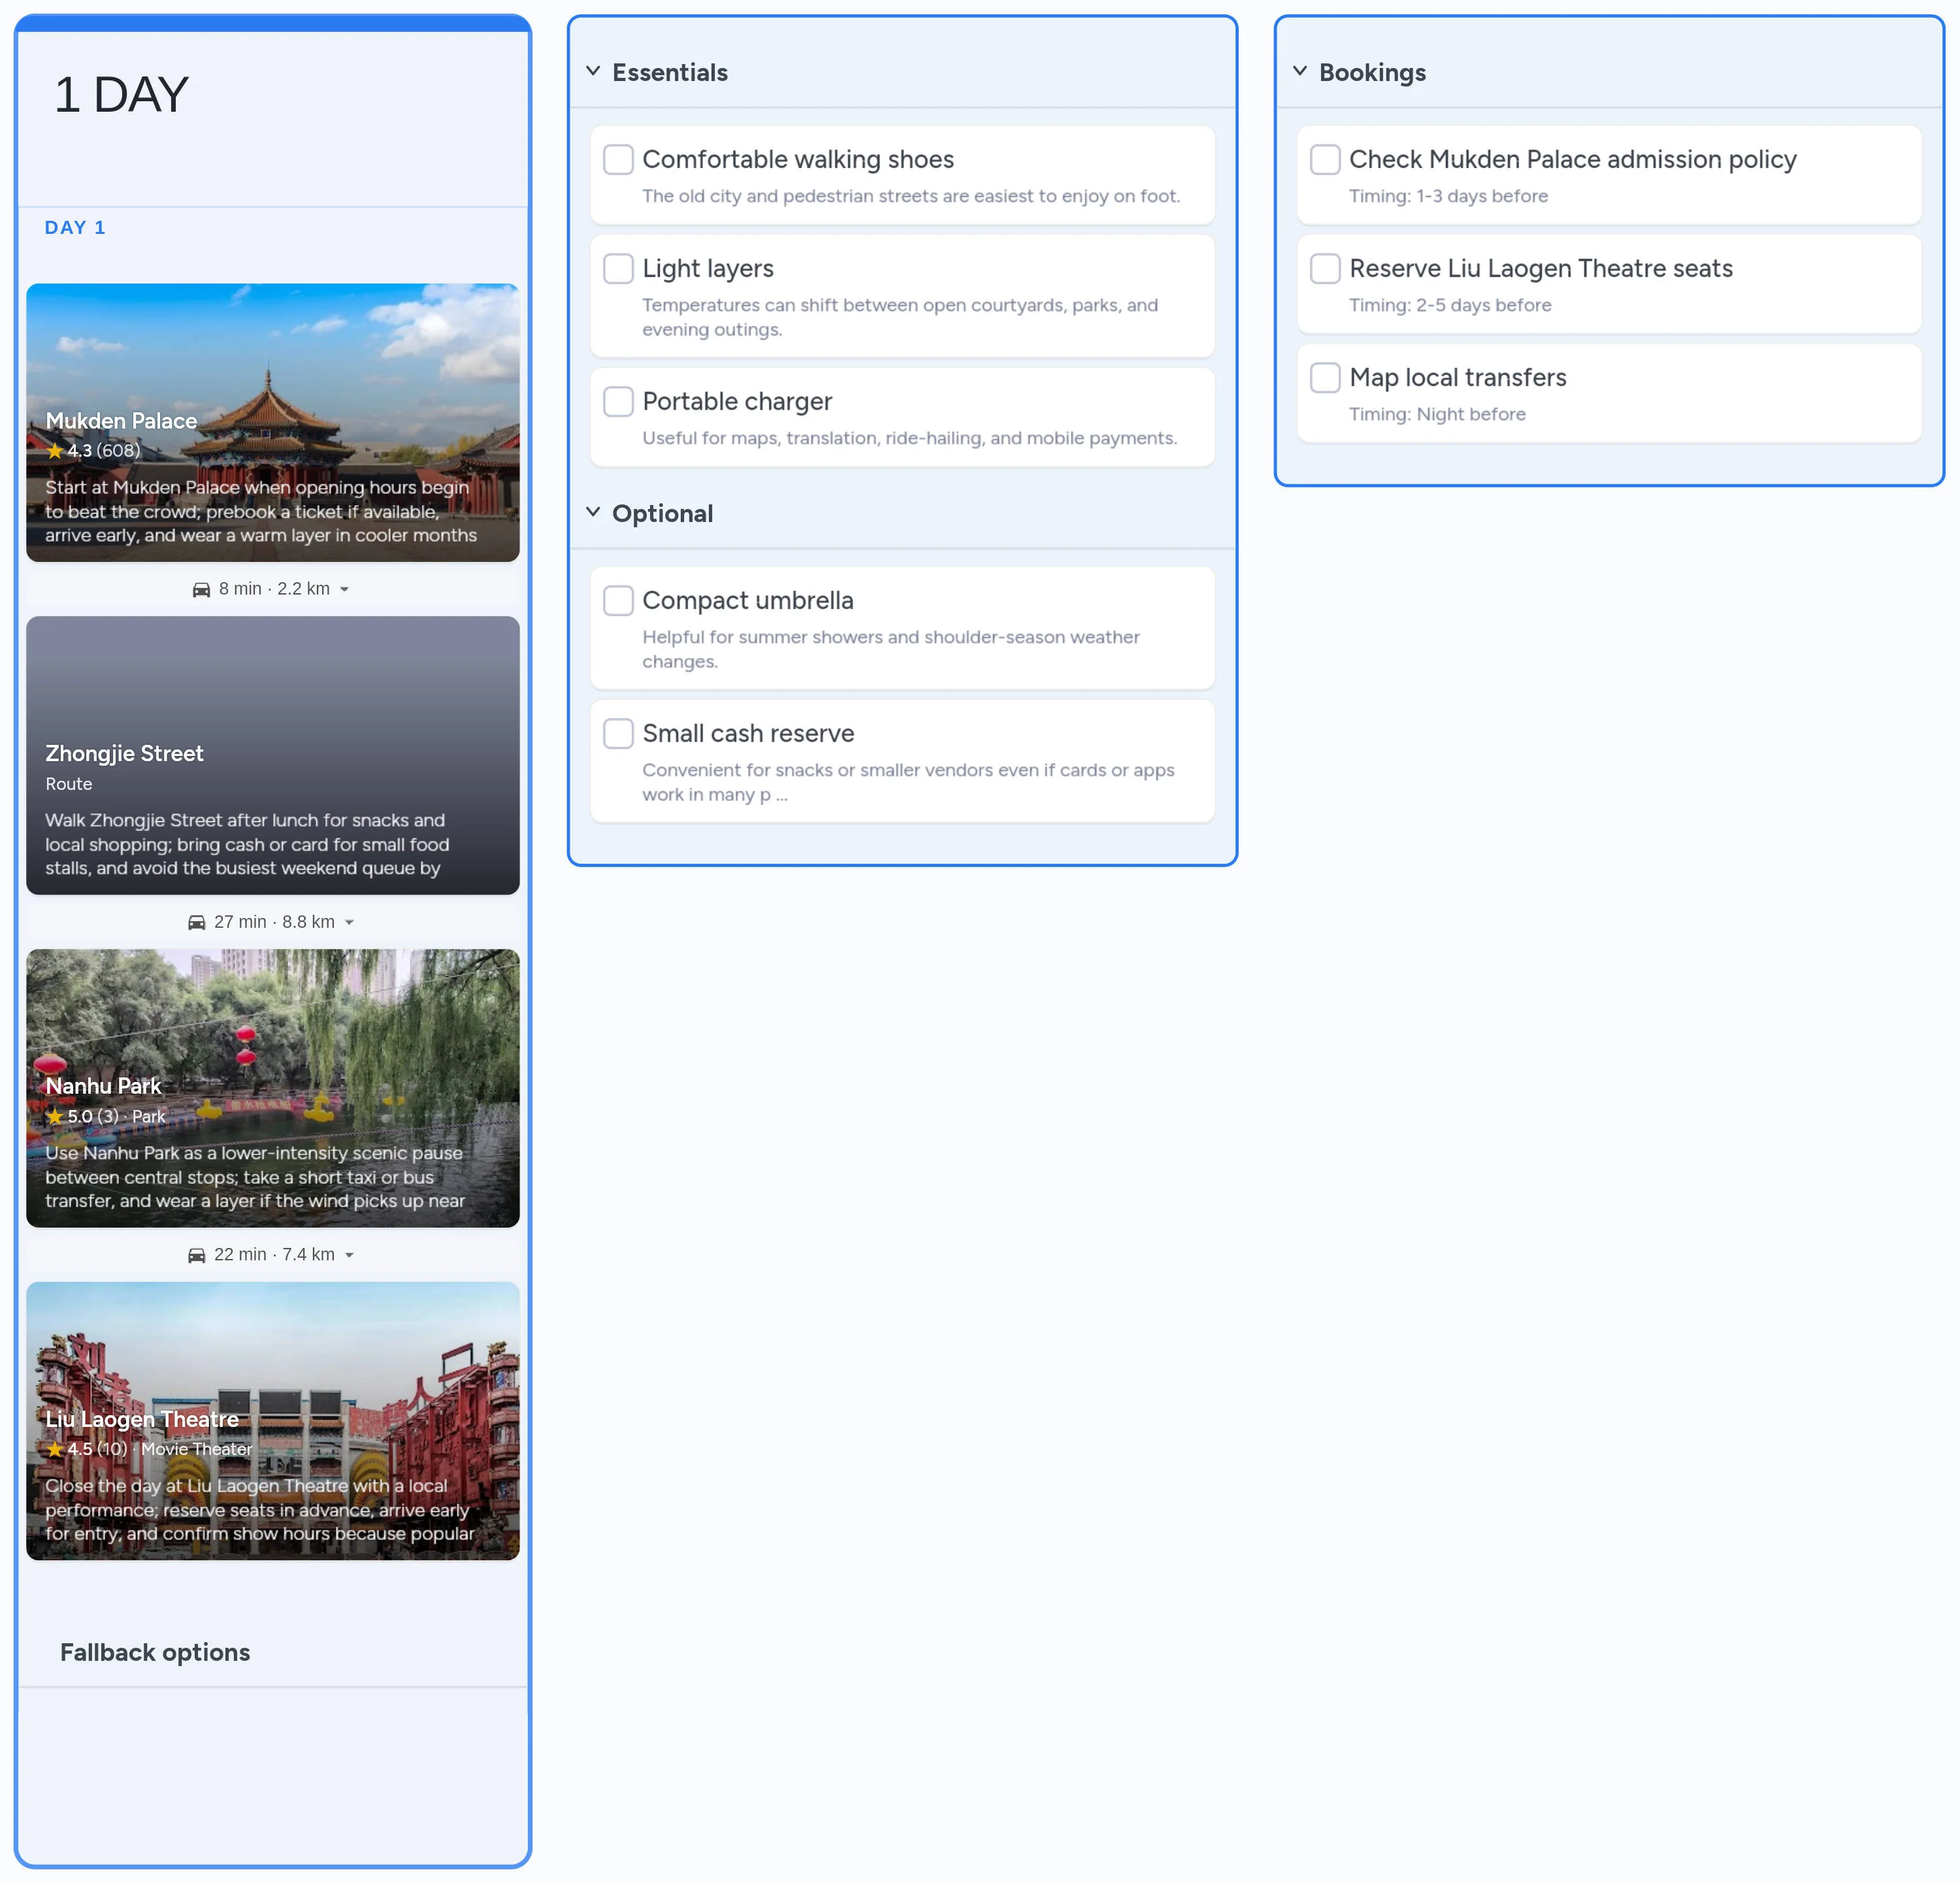Check the Comfortable walking shoes item
Image resolution: width=1960 pixels, height=1883 pixels.
[x=618, y=159]
